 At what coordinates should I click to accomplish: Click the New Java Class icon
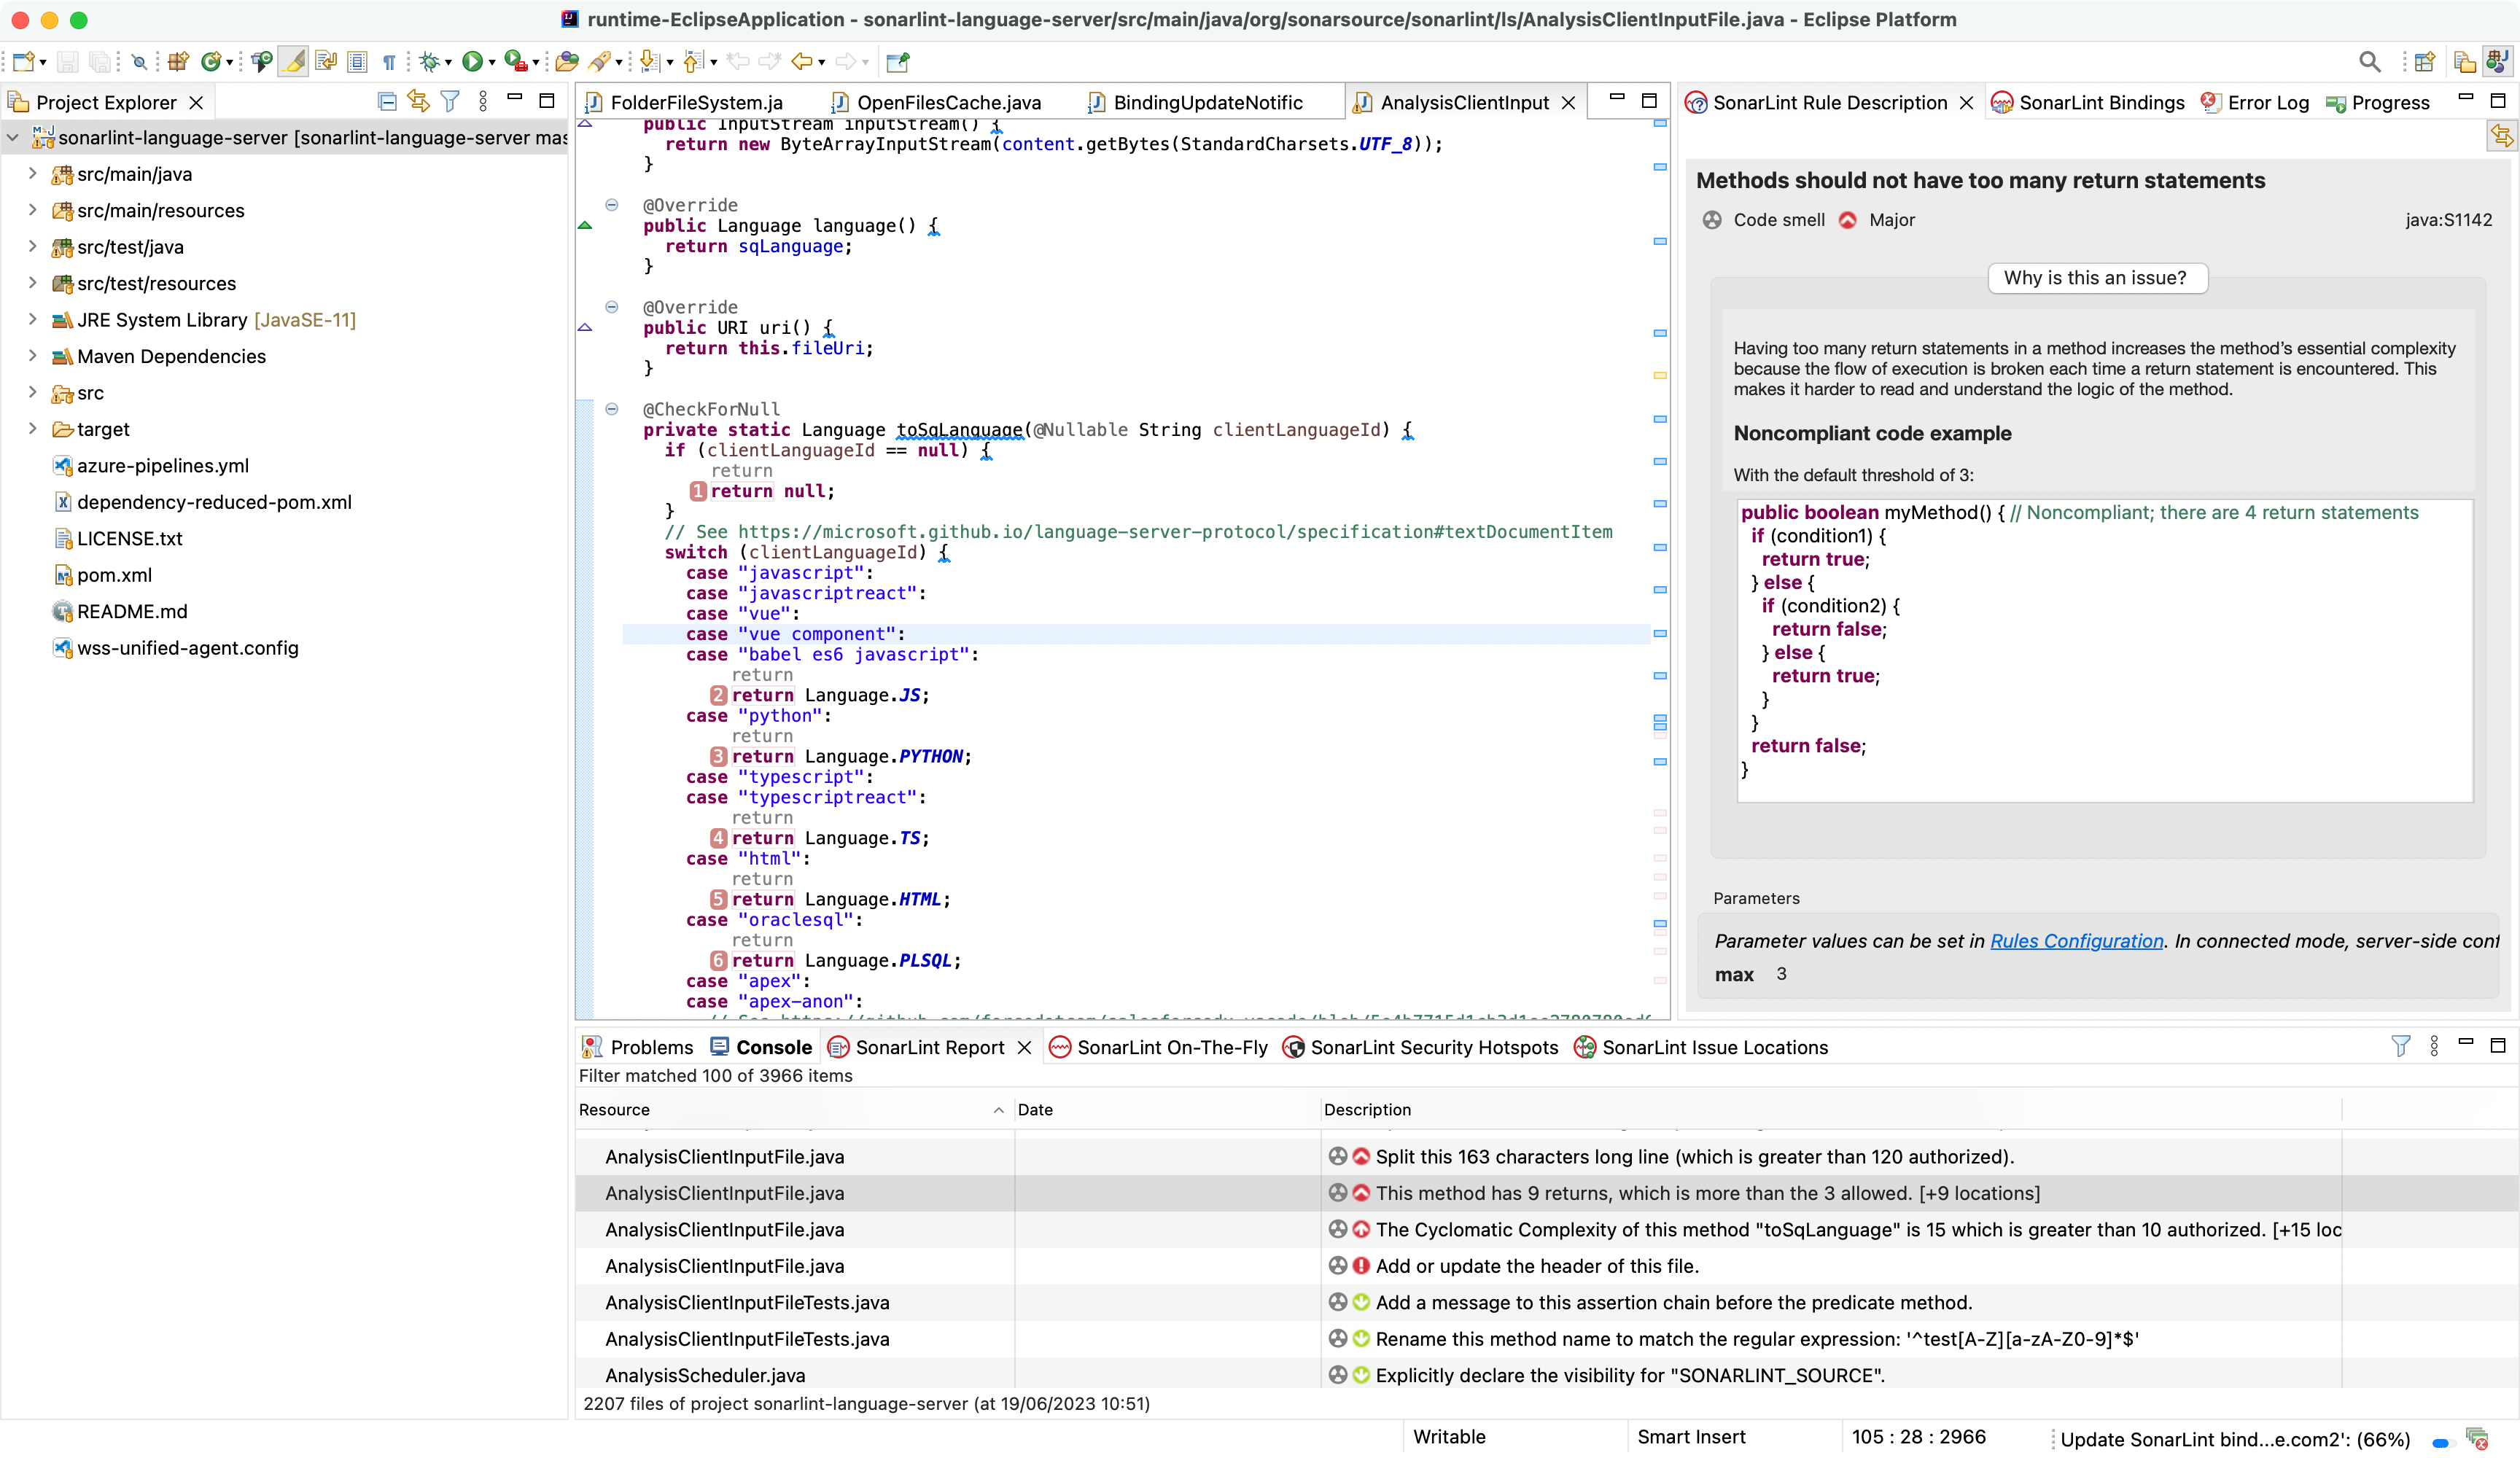[x=210, y=62]
